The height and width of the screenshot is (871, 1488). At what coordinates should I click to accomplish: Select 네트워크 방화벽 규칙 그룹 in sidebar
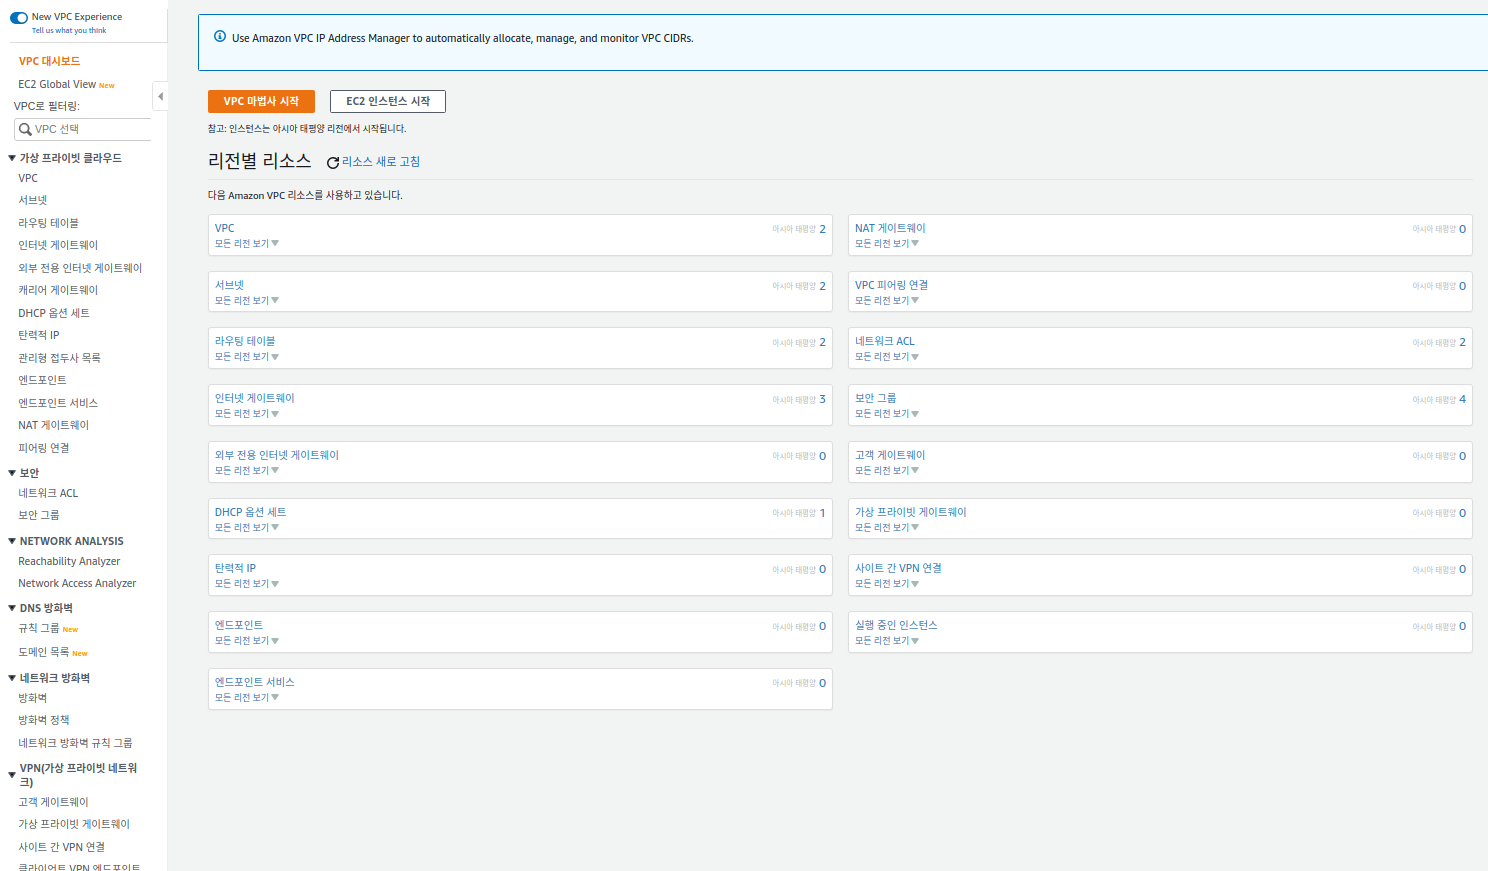[x=75, y=743]
